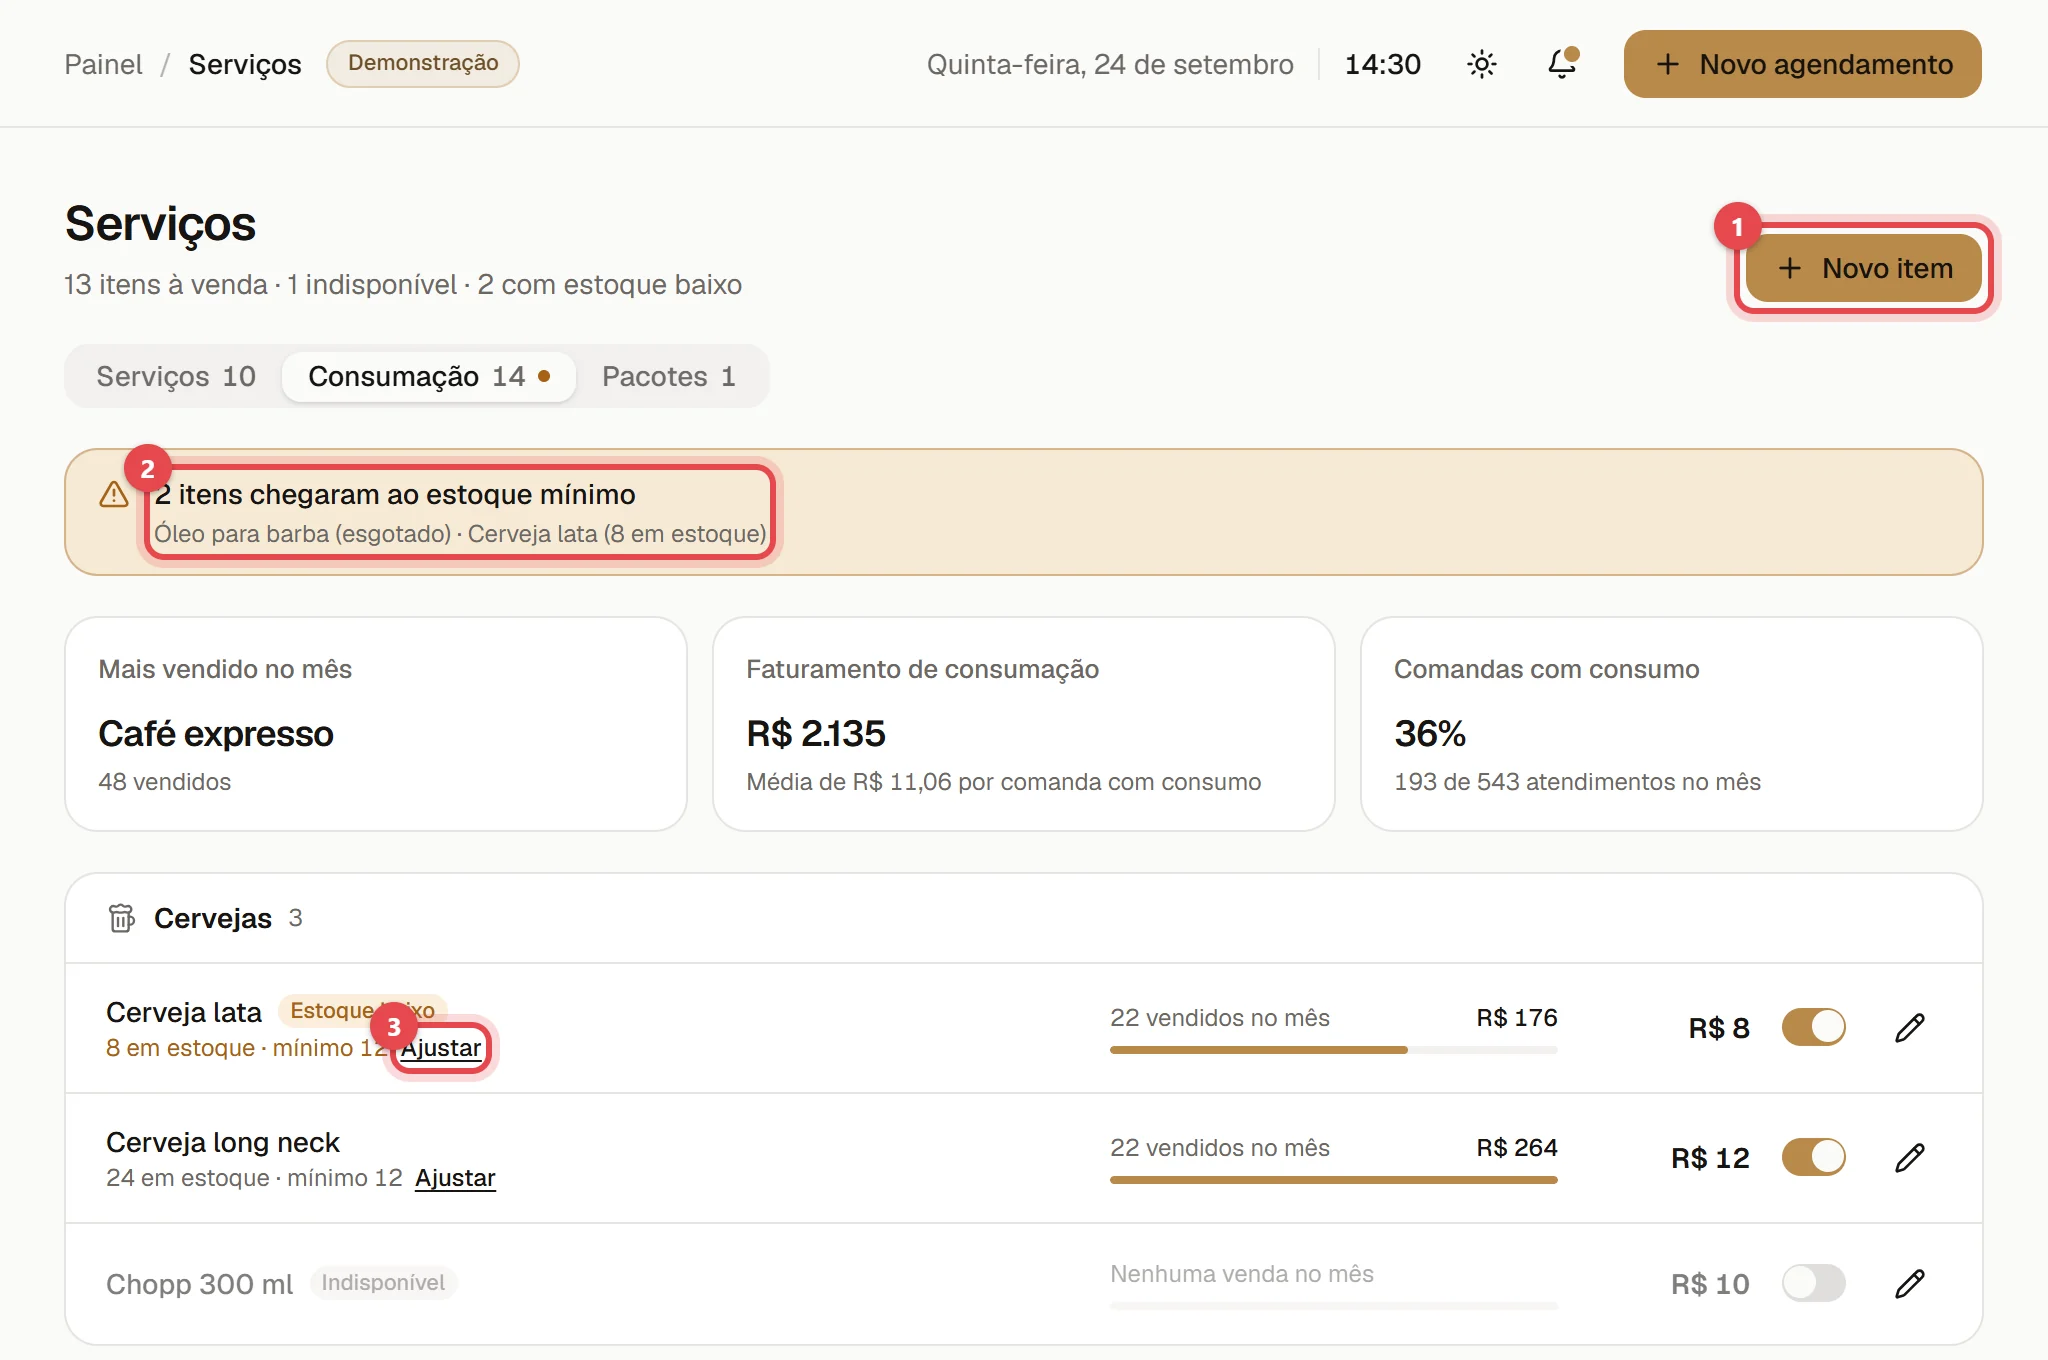Edit Chopp 300 ml with the pencil icon

(1909, 1284)
